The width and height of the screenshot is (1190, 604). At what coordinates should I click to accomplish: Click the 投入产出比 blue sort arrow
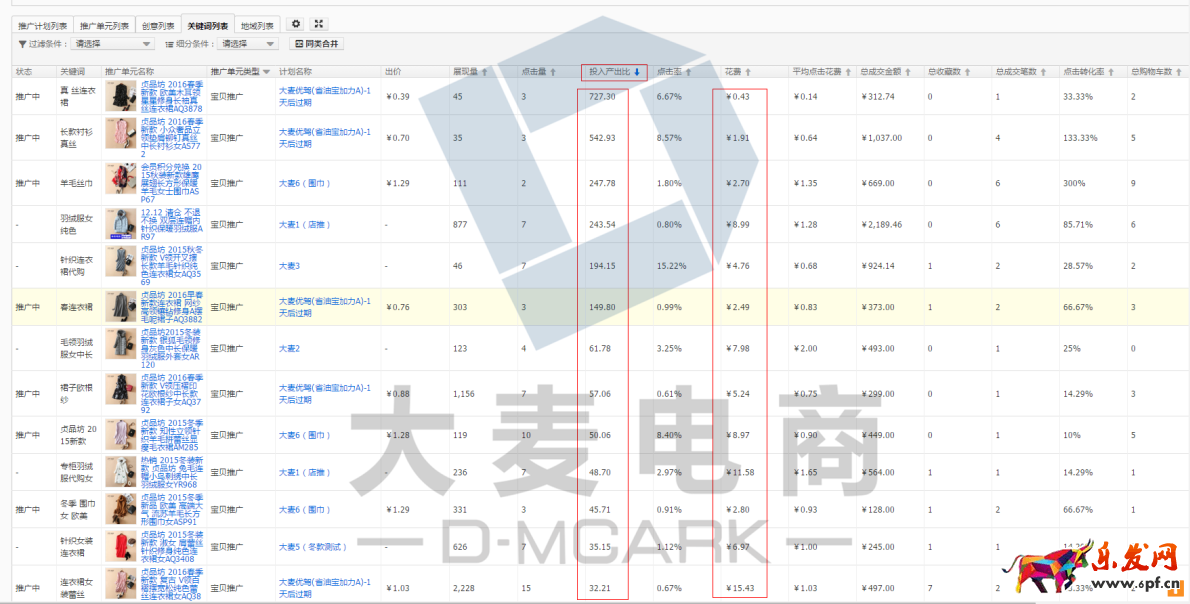[637, 72]
